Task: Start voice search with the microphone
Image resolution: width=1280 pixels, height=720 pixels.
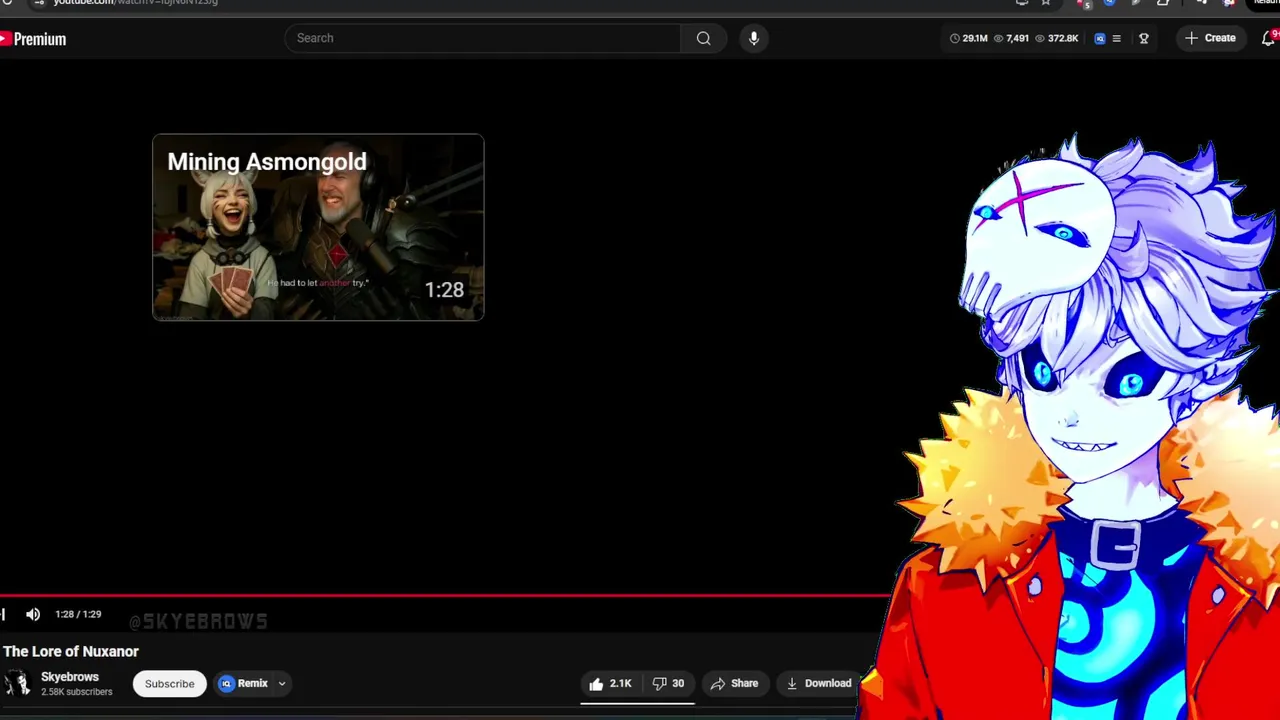Action: tap(754, 38)
